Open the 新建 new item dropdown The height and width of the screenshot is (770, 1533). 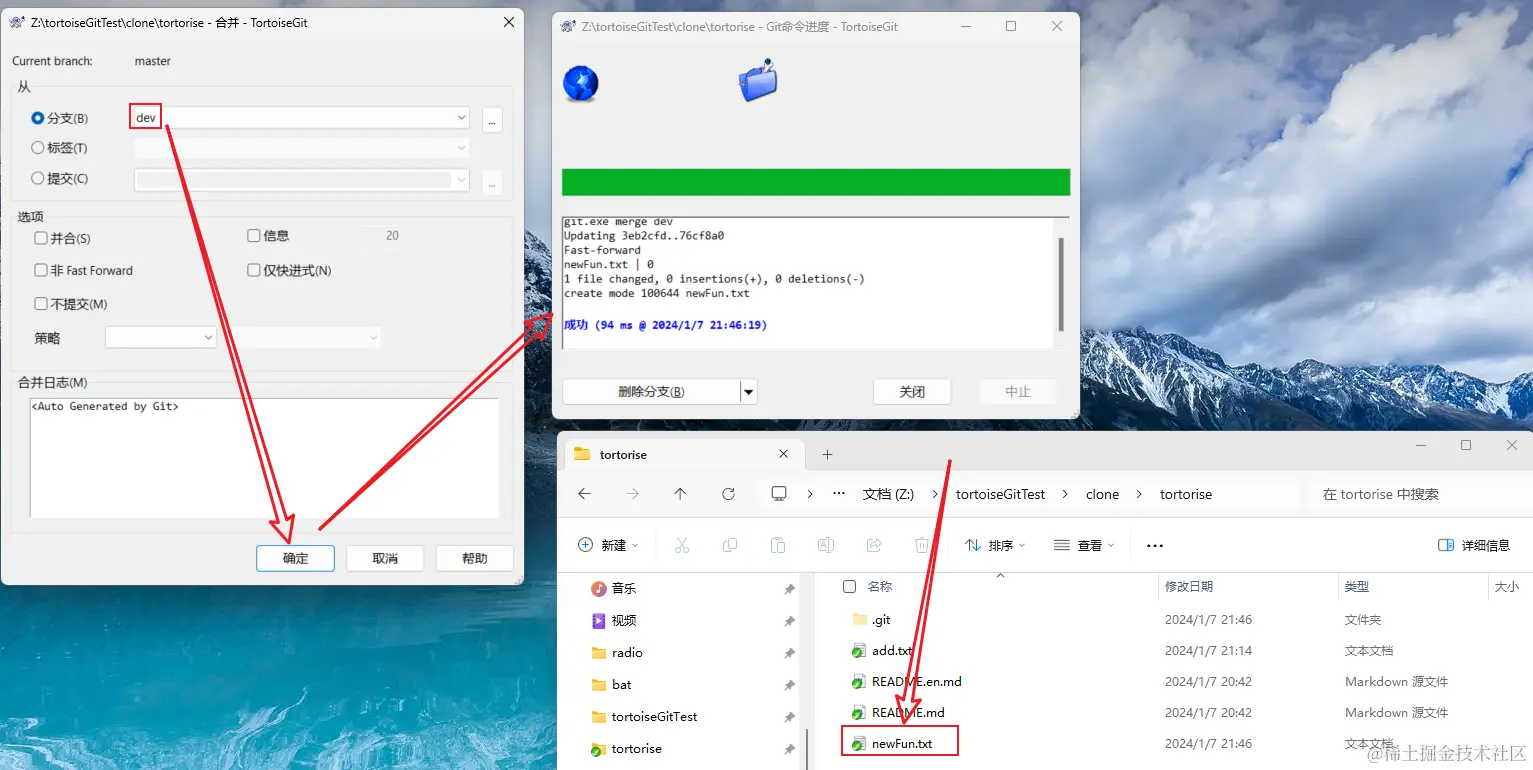tap(609, 545)
